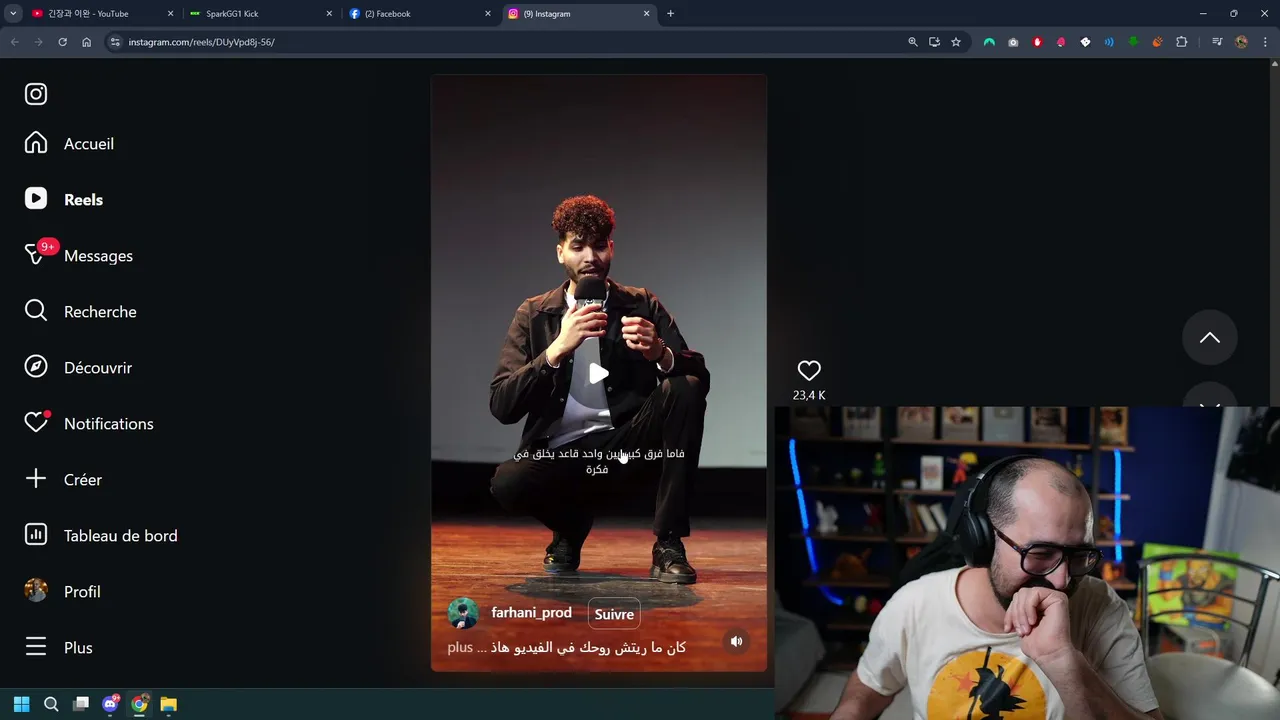Focus the address bar showing the instagram.com URL

[510, 42]
